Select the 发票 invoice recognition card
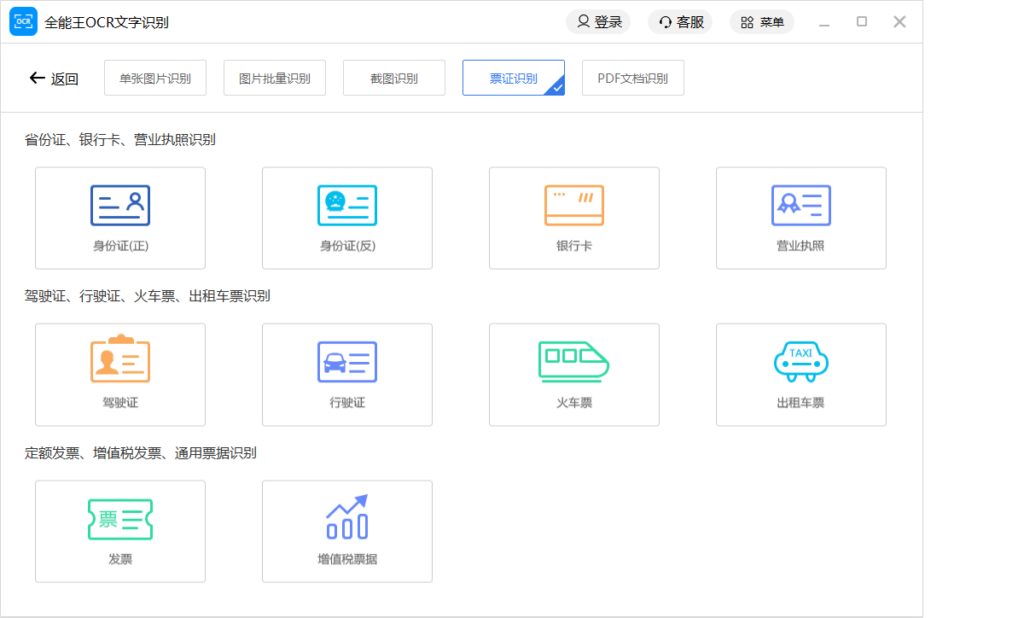Viewport: 1024px width, 618px height. pos(120,531)
